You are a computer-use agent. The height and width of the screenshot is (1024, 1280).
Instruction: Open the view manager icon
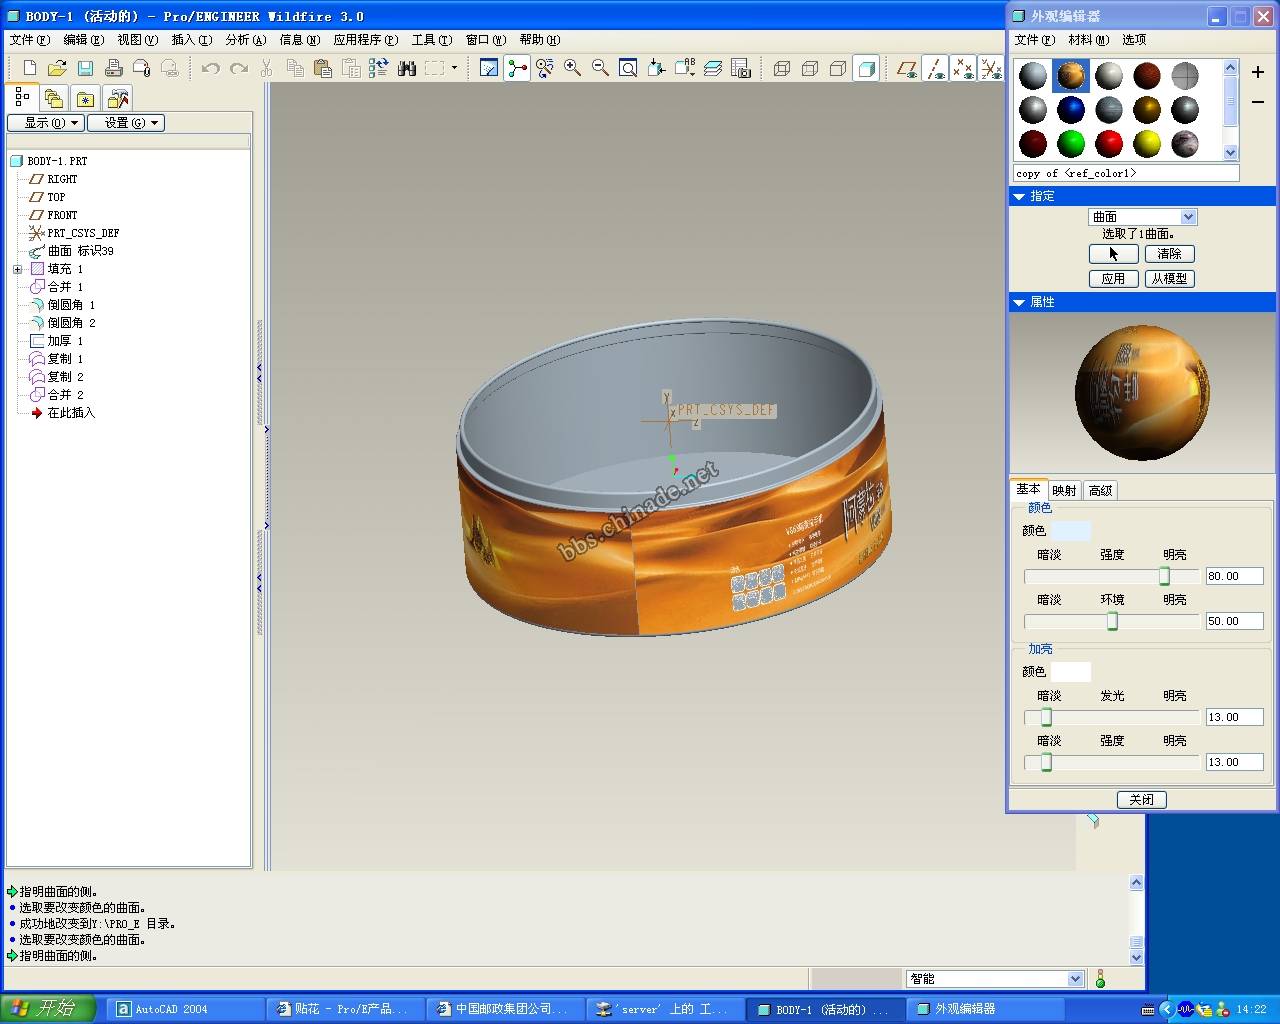(741, 68)
